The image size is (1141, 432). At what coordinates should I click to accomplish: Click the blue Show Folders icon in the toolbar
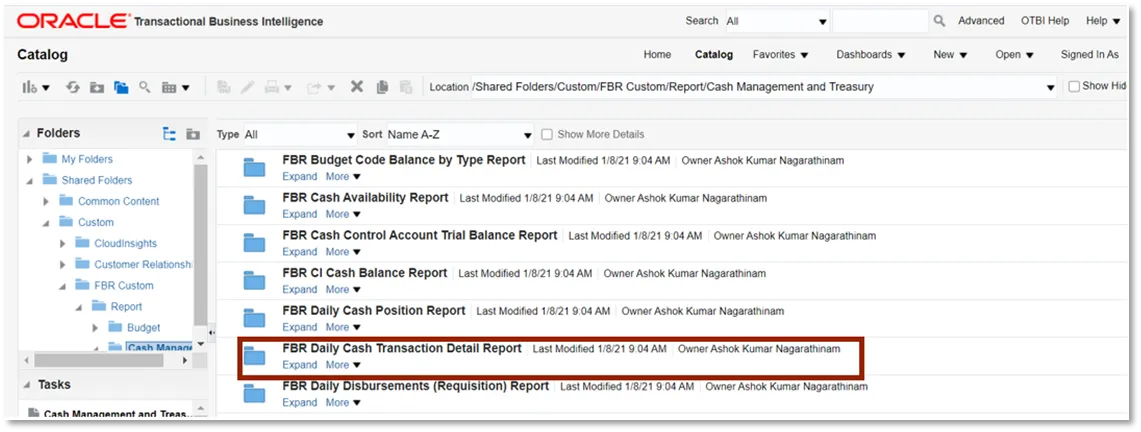tap(121, 87)
